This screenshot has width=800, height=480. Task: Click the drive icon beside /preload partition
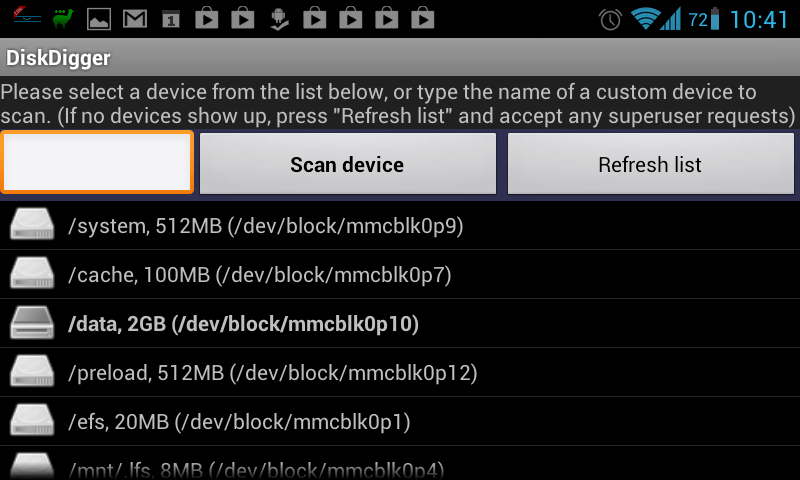click(32, 371)
